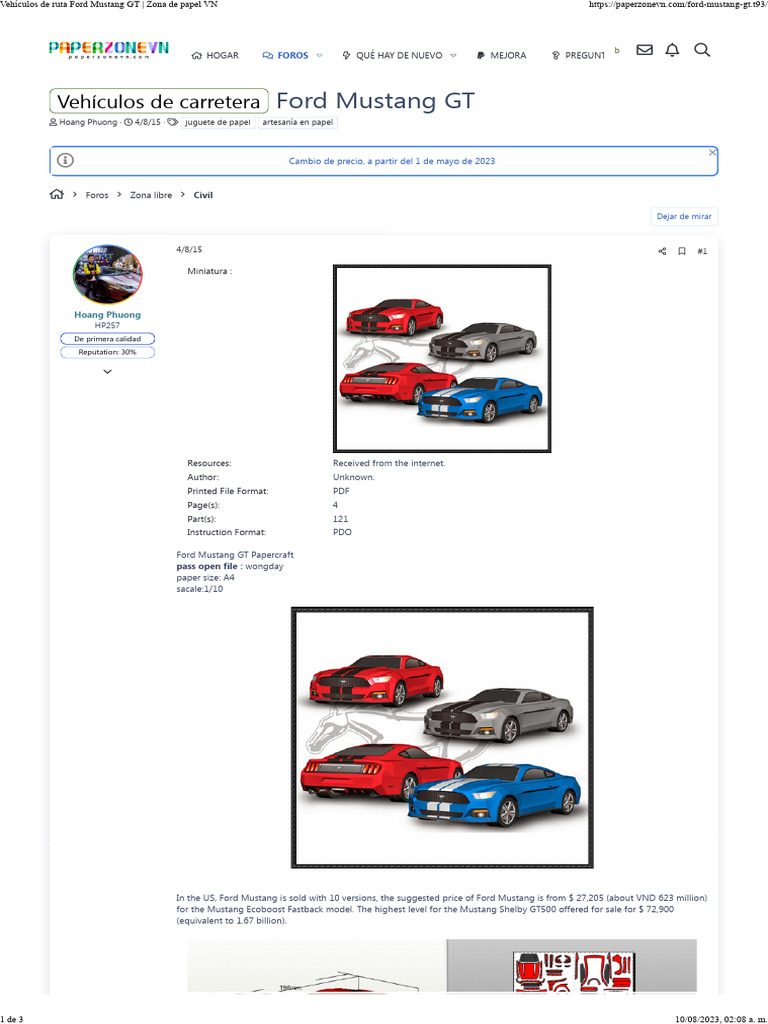Image resolution: width=768 pixels, height=1024 pixels.
Task: Click the 'PDO' instruction format value
Action: (342, 532)
